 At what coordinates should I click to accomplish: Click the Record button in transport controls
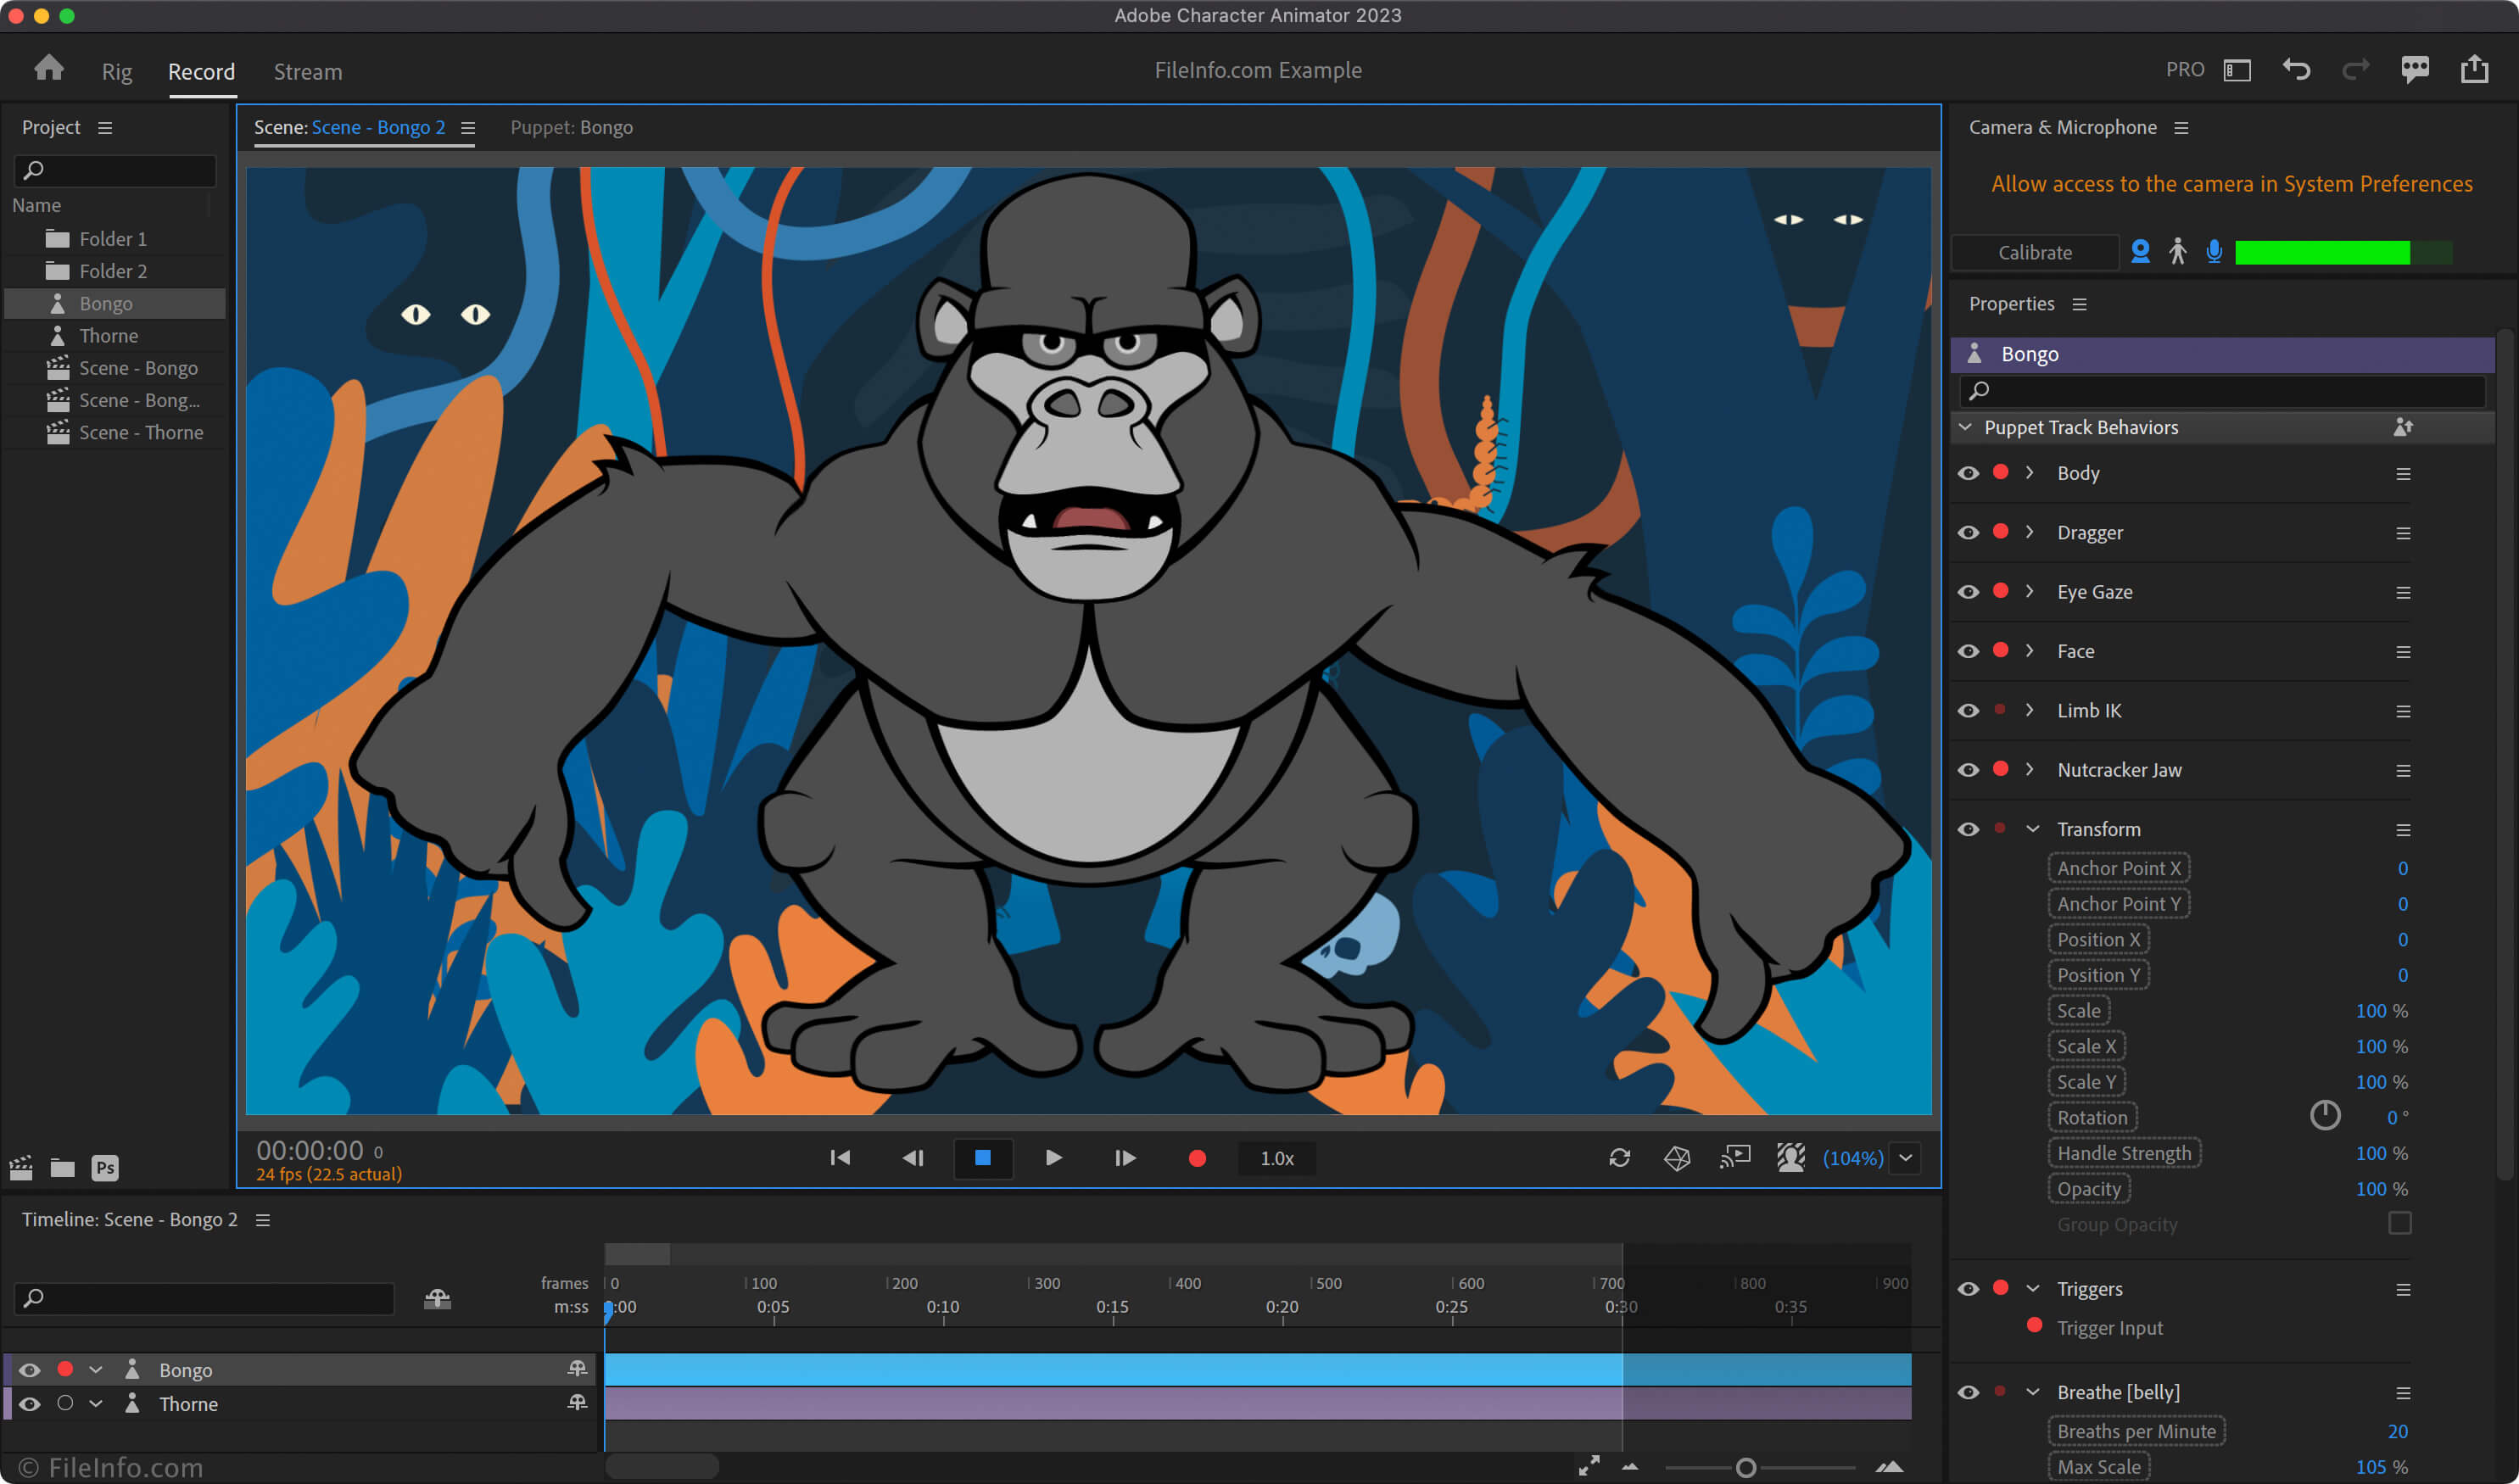click(x=1196, y=1159)
